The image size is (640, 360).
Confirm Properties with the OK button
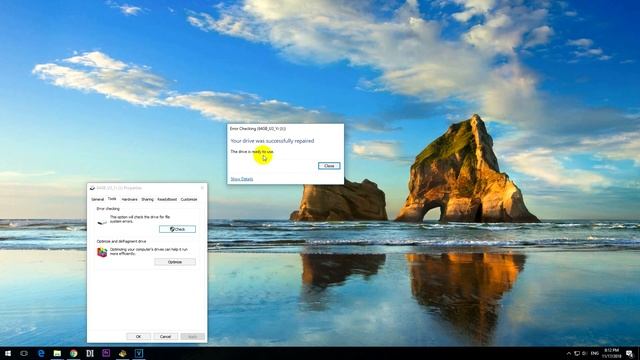[x=138, y=337]
